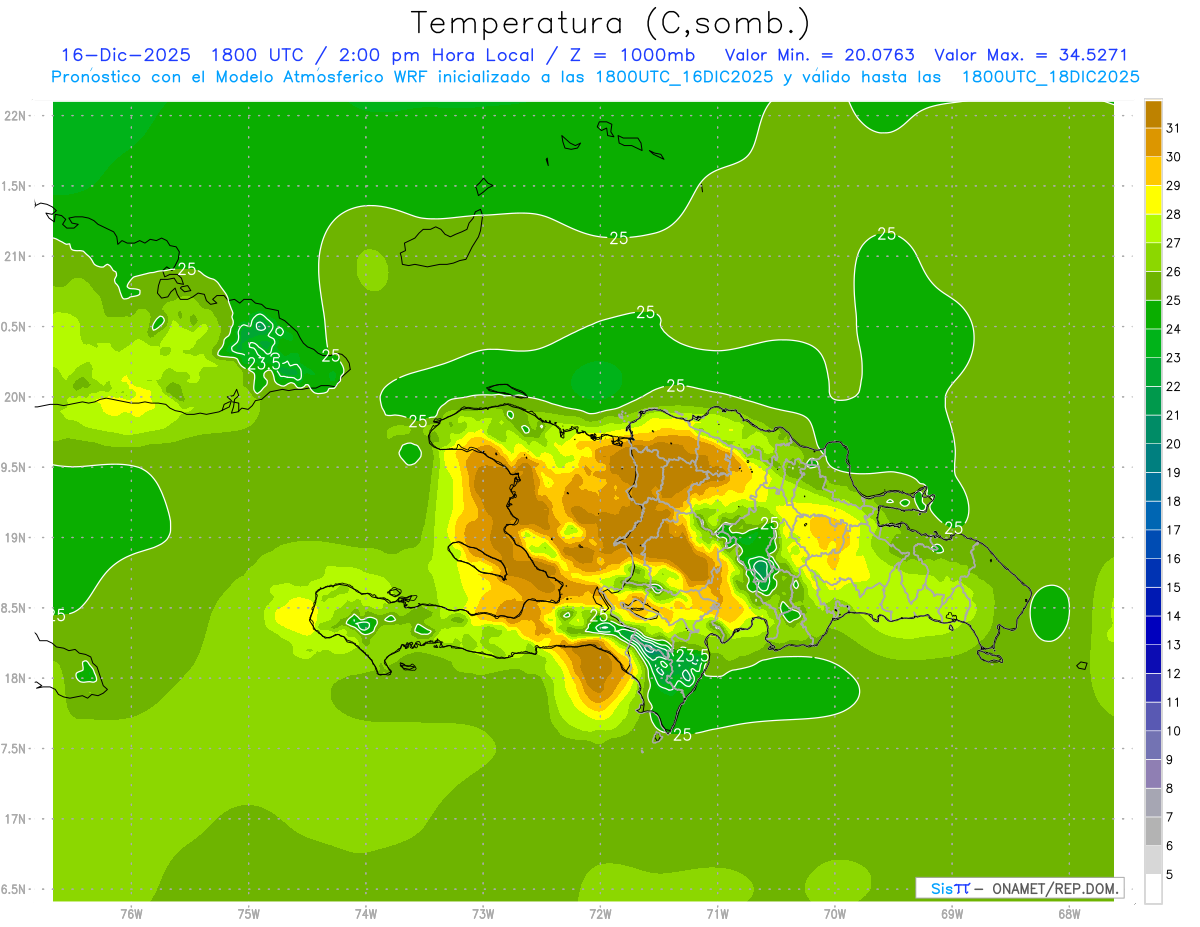This screenshot has width=1200, height=927.
Task: Click the "31" label on the color bar
Action: 1174,128
